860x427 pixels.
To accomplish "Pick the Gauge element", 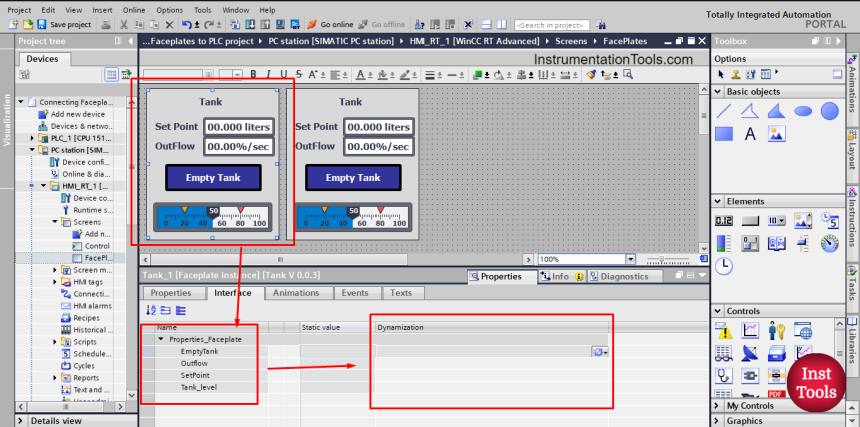I will [829, 243].
